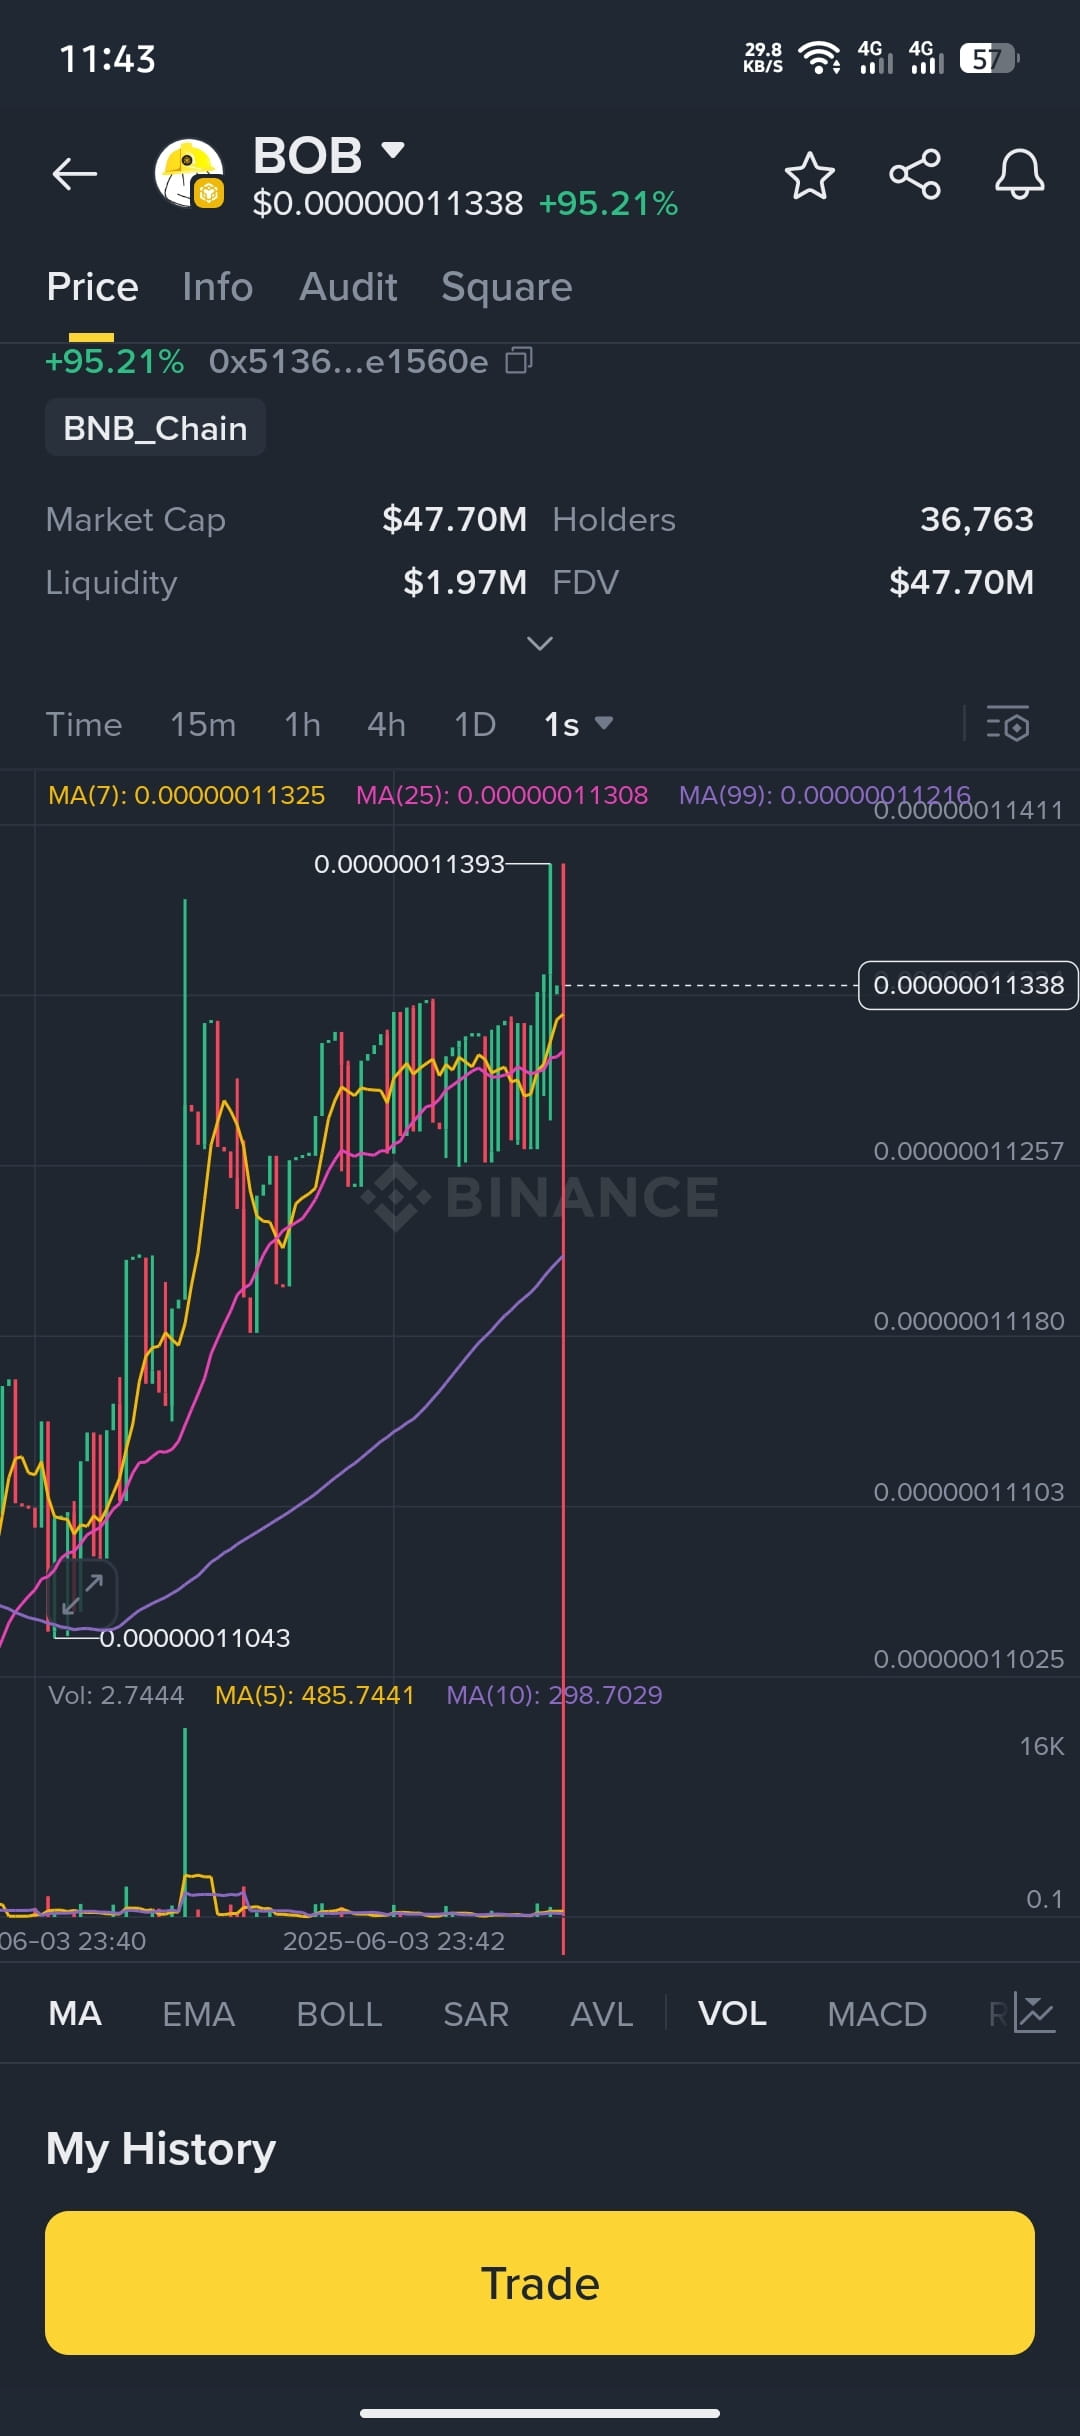Share the BOB token page
This screenshot has width=1080, height=2436.
point(915,175)
